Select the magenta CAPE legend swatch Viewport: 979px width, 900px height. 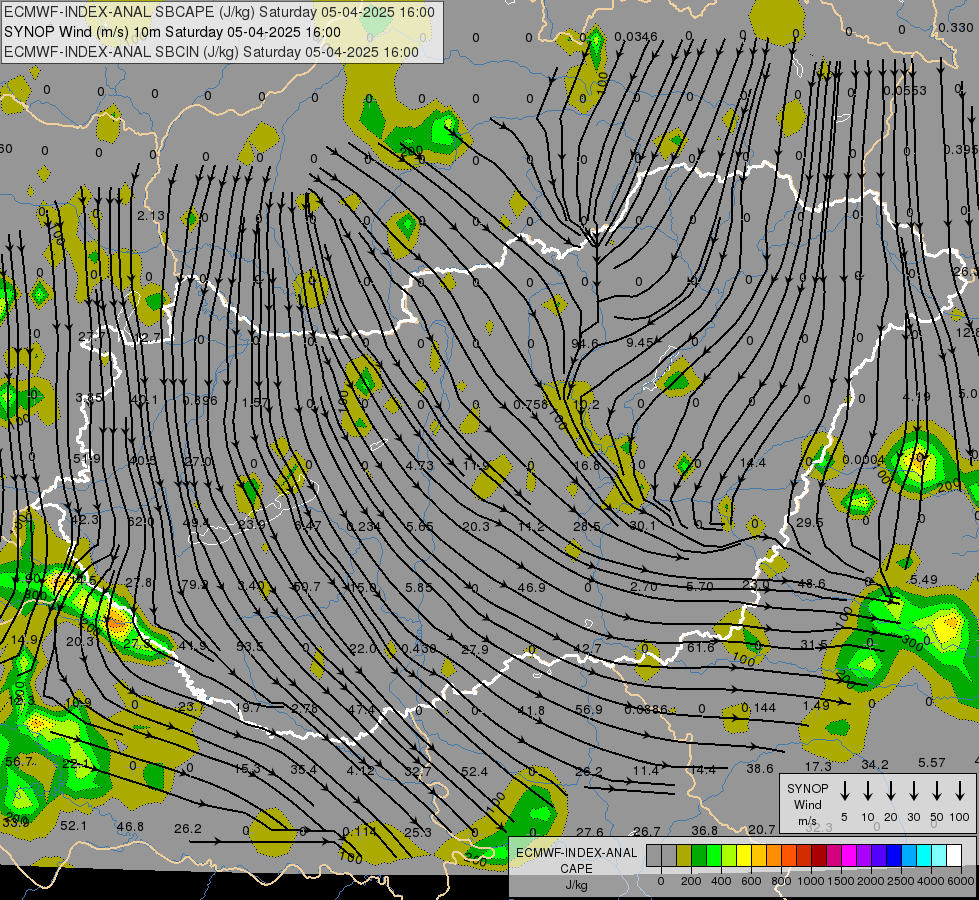click(x=849, y=856)
